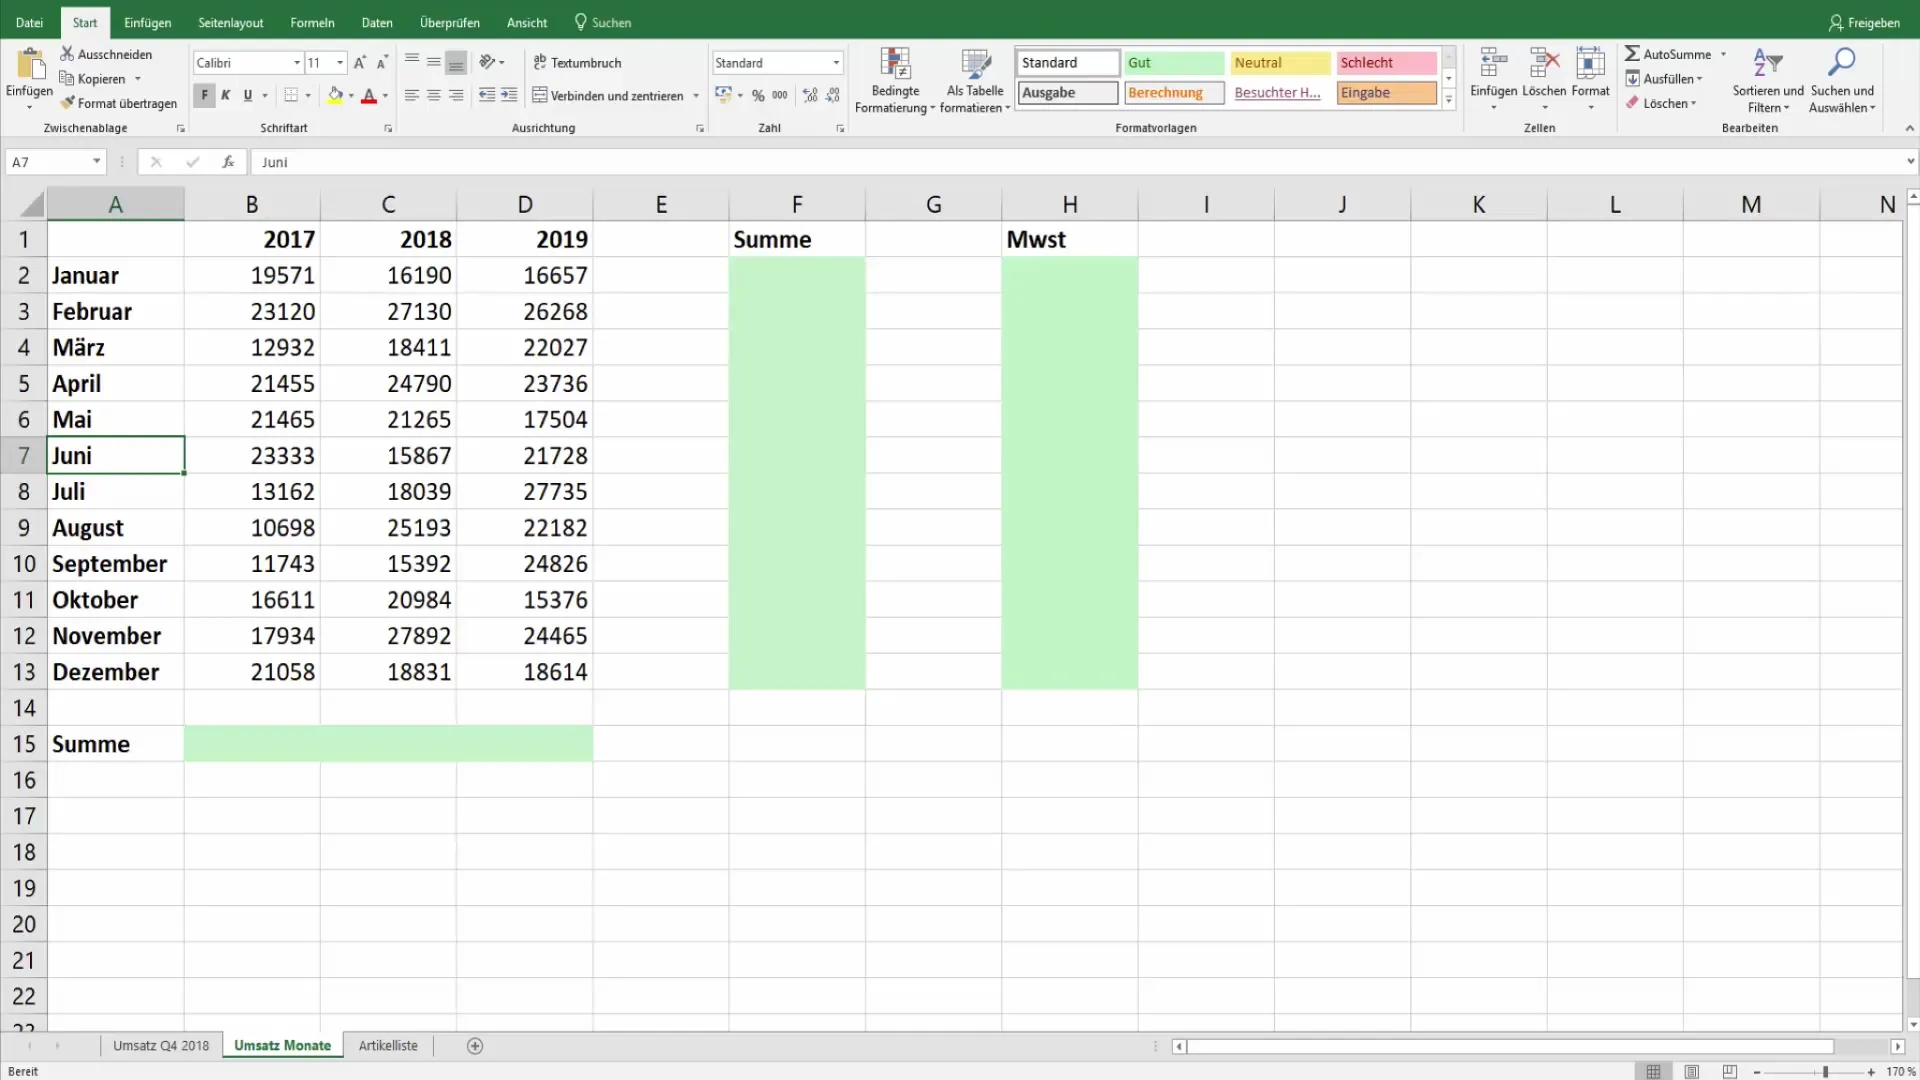1920x1080 pixels.
Task: Open Als Tabelle formatieren
Action: (975, 81)
